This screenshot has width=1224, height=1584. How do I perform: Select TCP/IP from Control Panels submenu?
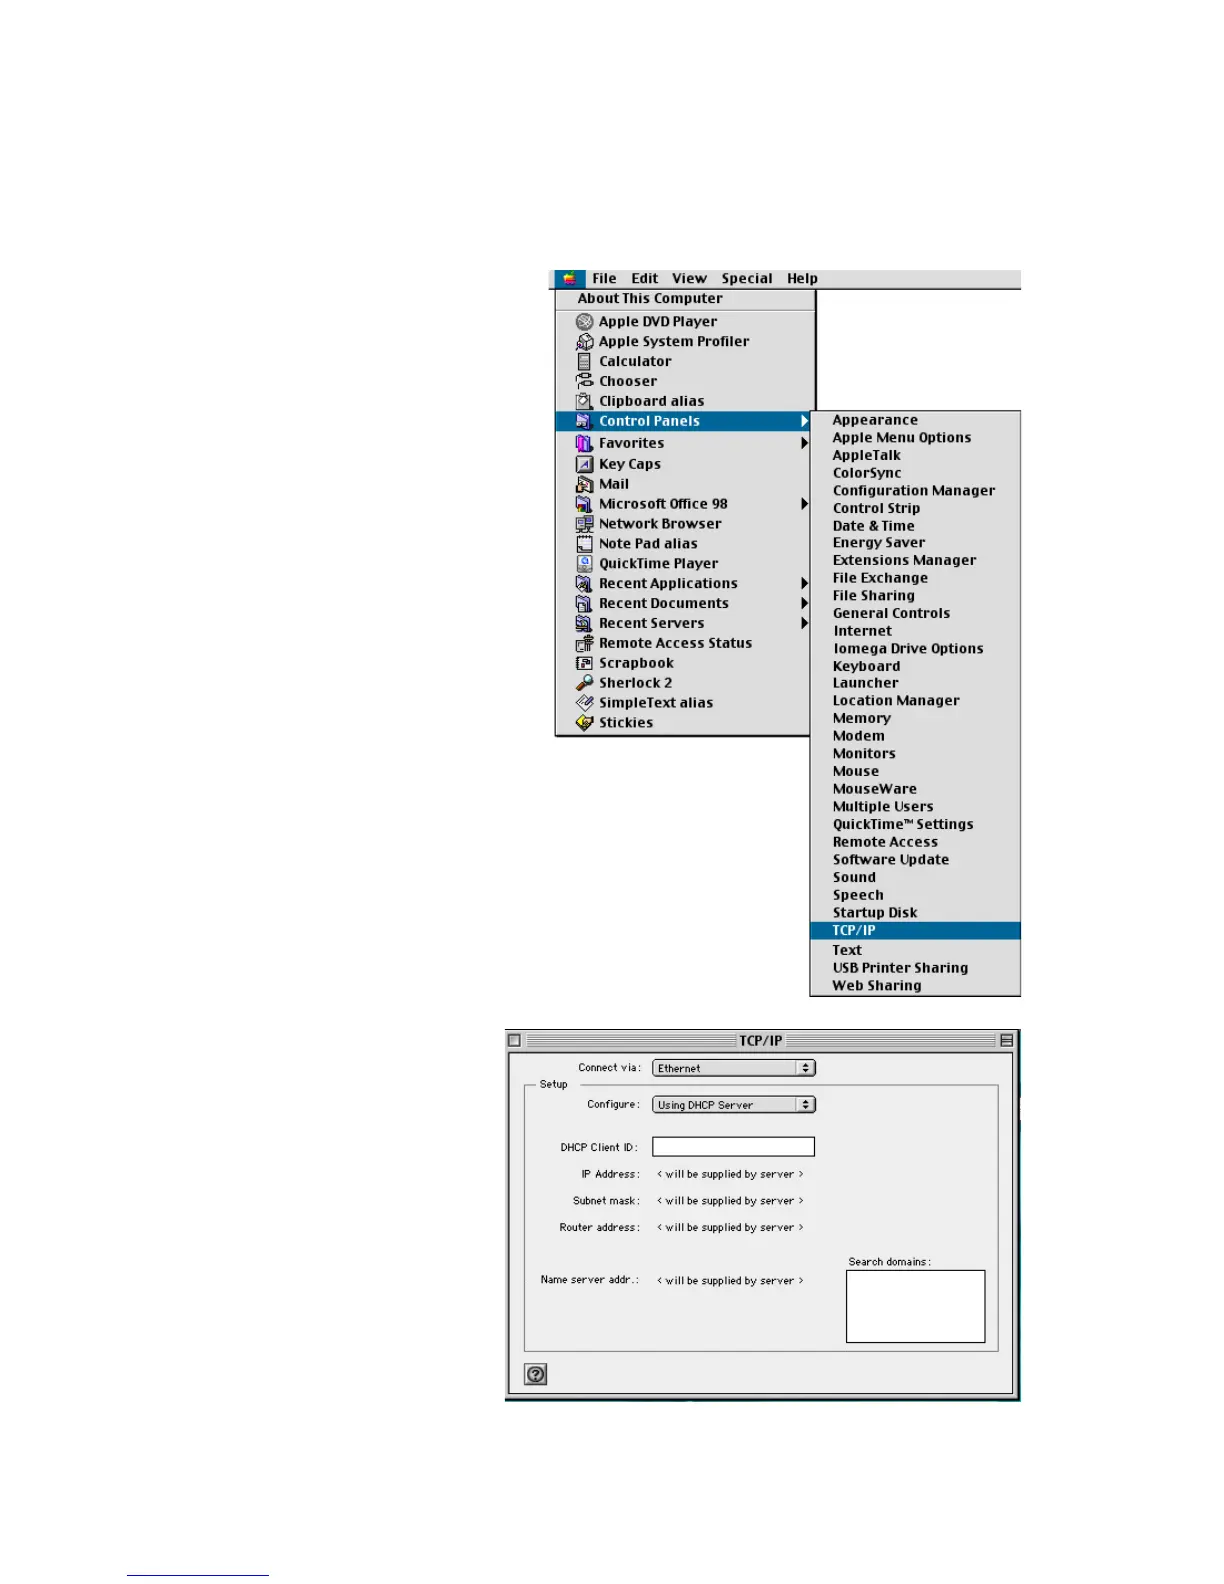(x=915, y=931)
